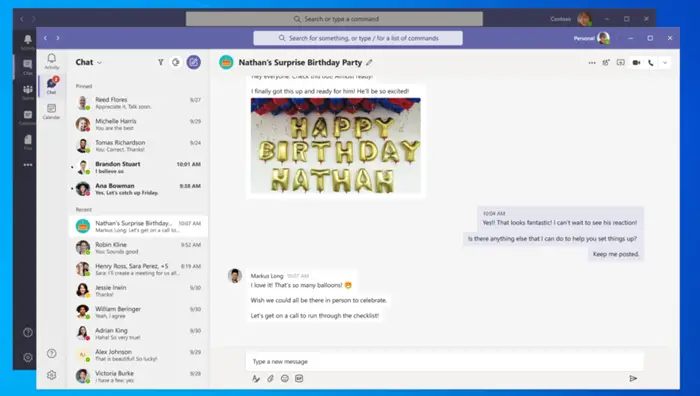This screenshot has height=396, width=700.
Task: Open Activity in background Teams window
Action: pos(27,42)
